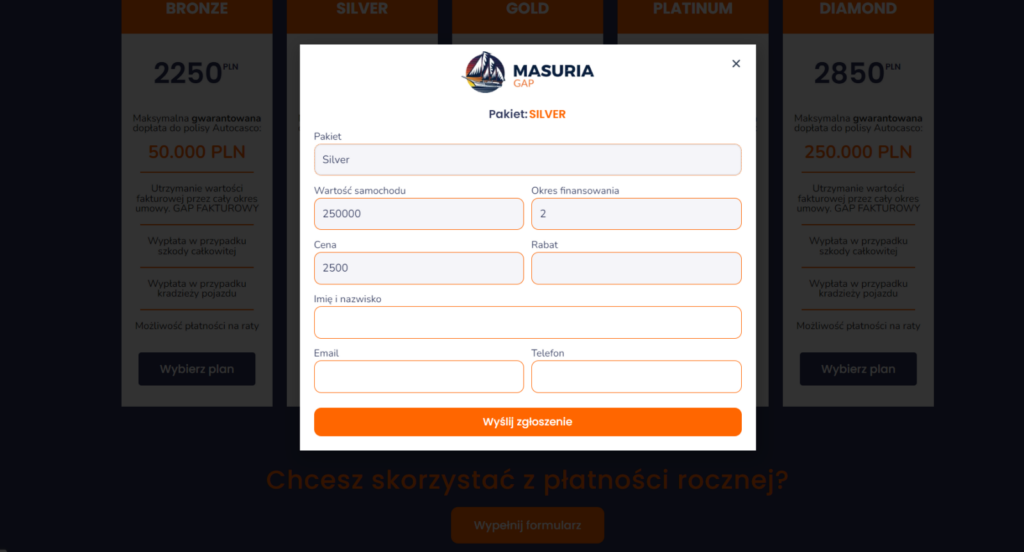Close the Silver package modal dialog
Screen dimensions: 1024x552
tap(736, 63)
